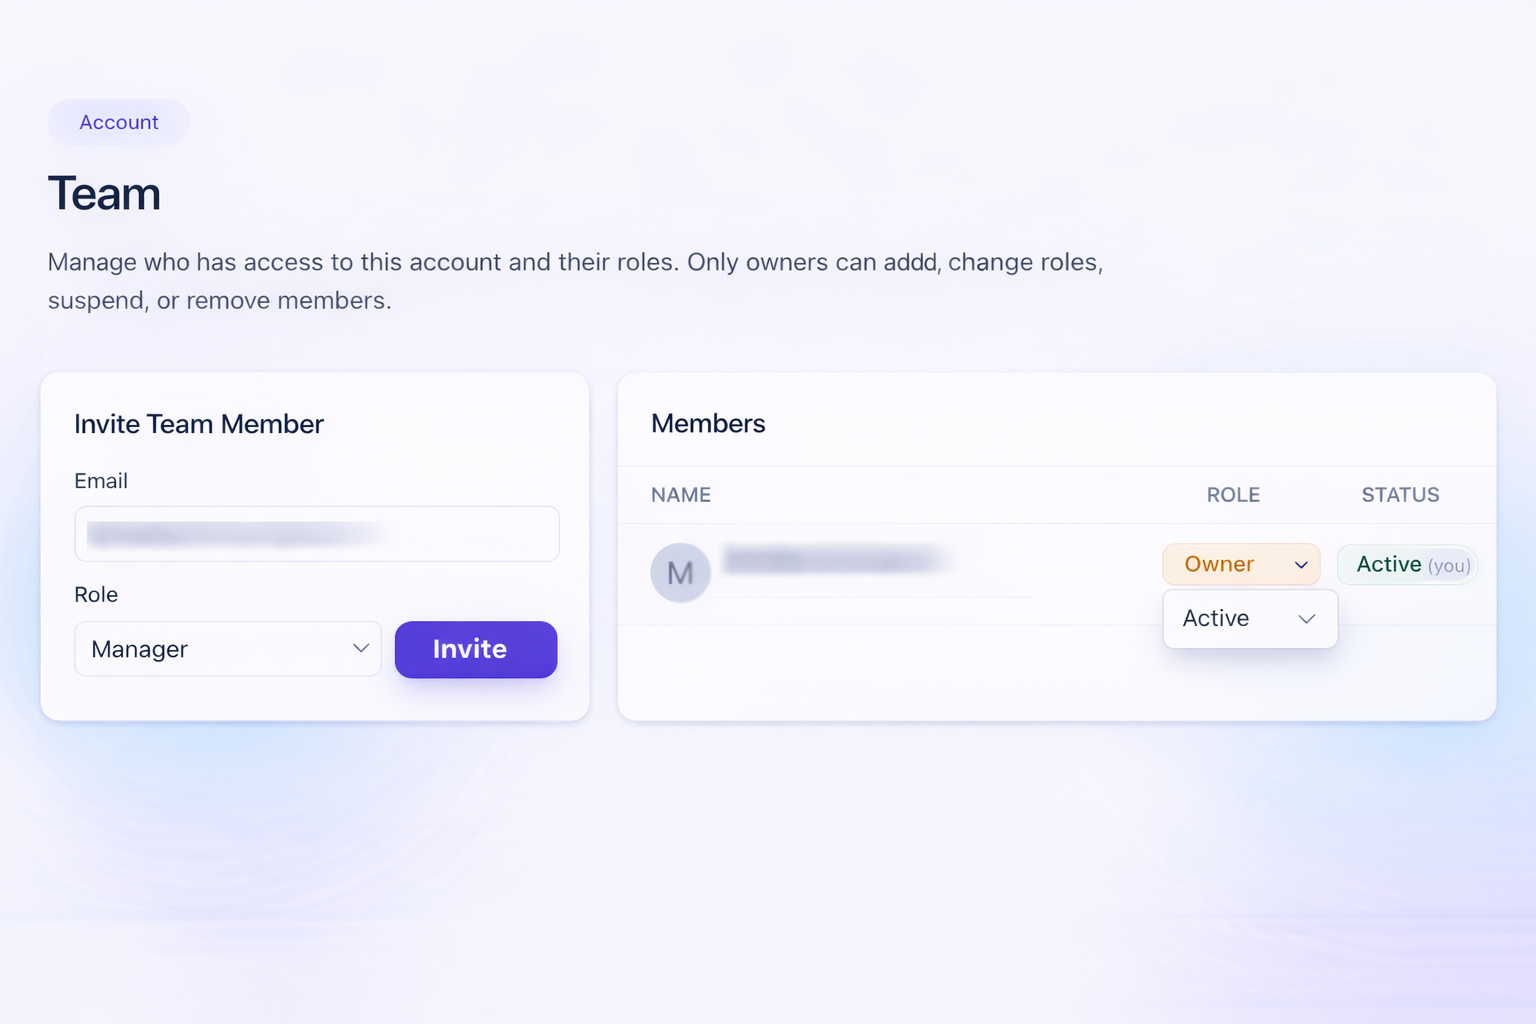Open the Owner role dropdown
This screenshot has width=1536, height=1024.
pyautogui.click(x=1240, y=565)
